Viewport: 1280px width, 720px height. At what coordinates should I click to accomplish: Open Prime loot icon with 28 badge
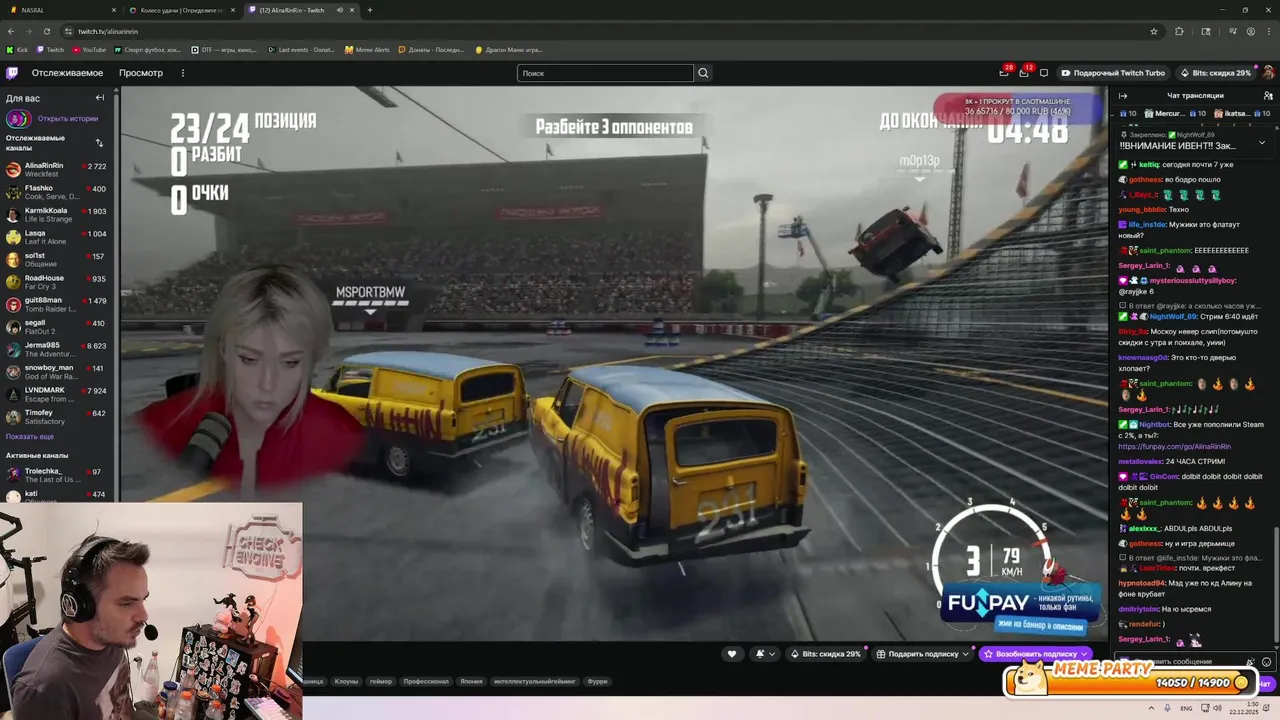1004,72
